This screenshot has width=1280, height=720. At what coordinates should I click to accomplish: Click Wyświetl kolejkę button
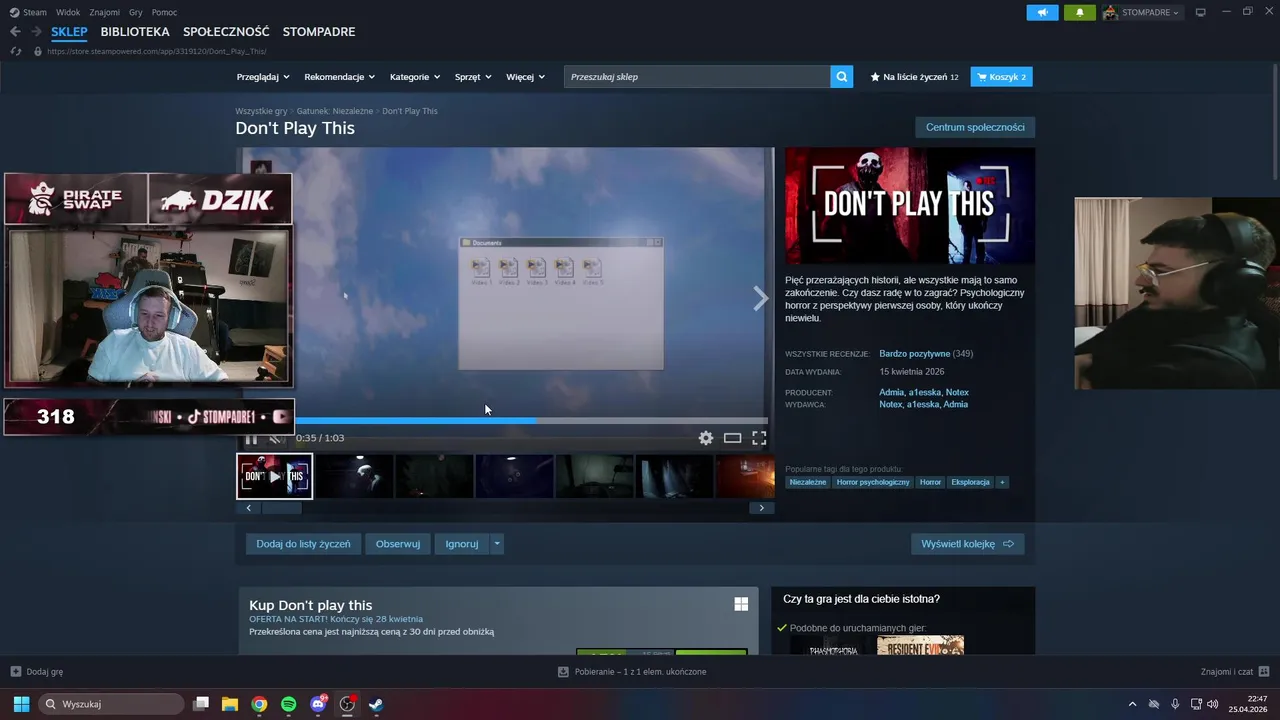pyautogui.click(x=967, y=544)
